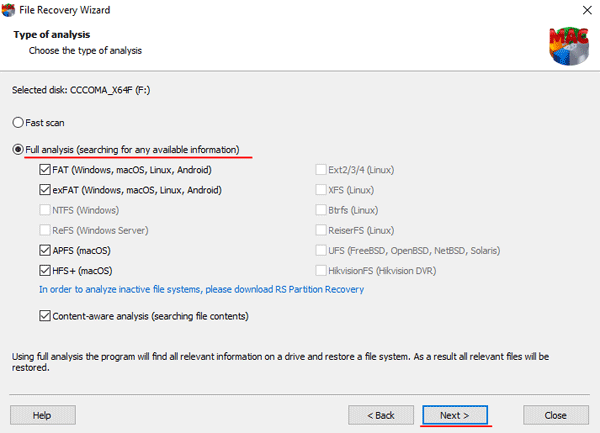Image resolution: width=600 pixels, height=433 pixels.
Task: Click the Next button
Action: 455,415
